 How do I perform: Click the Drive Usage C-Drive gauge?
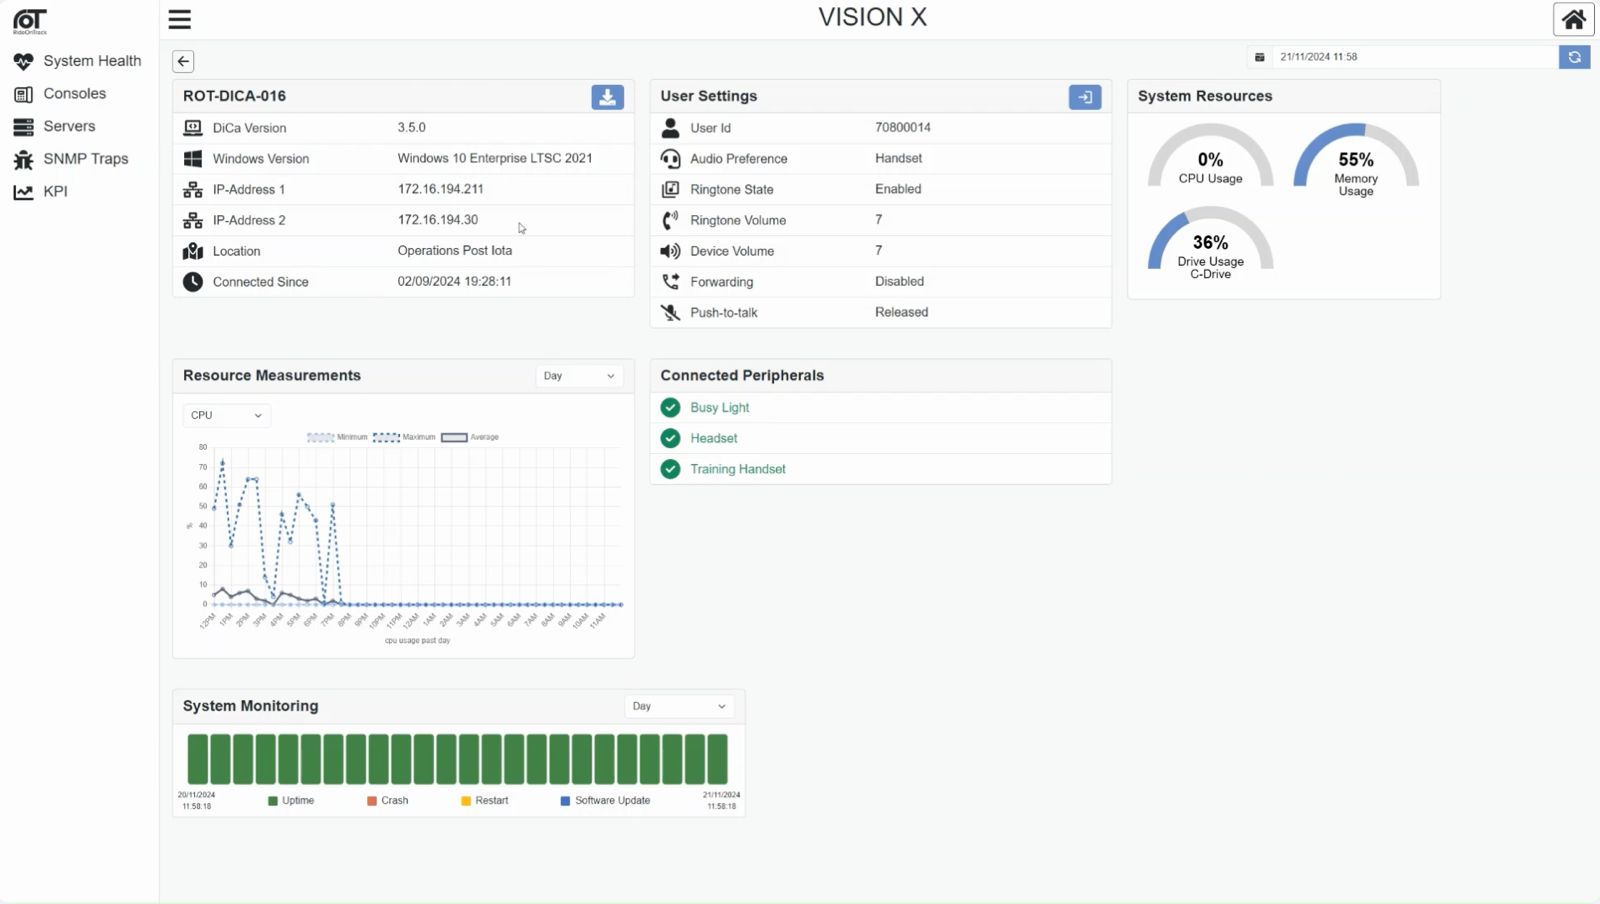(x=1210, y=242)
